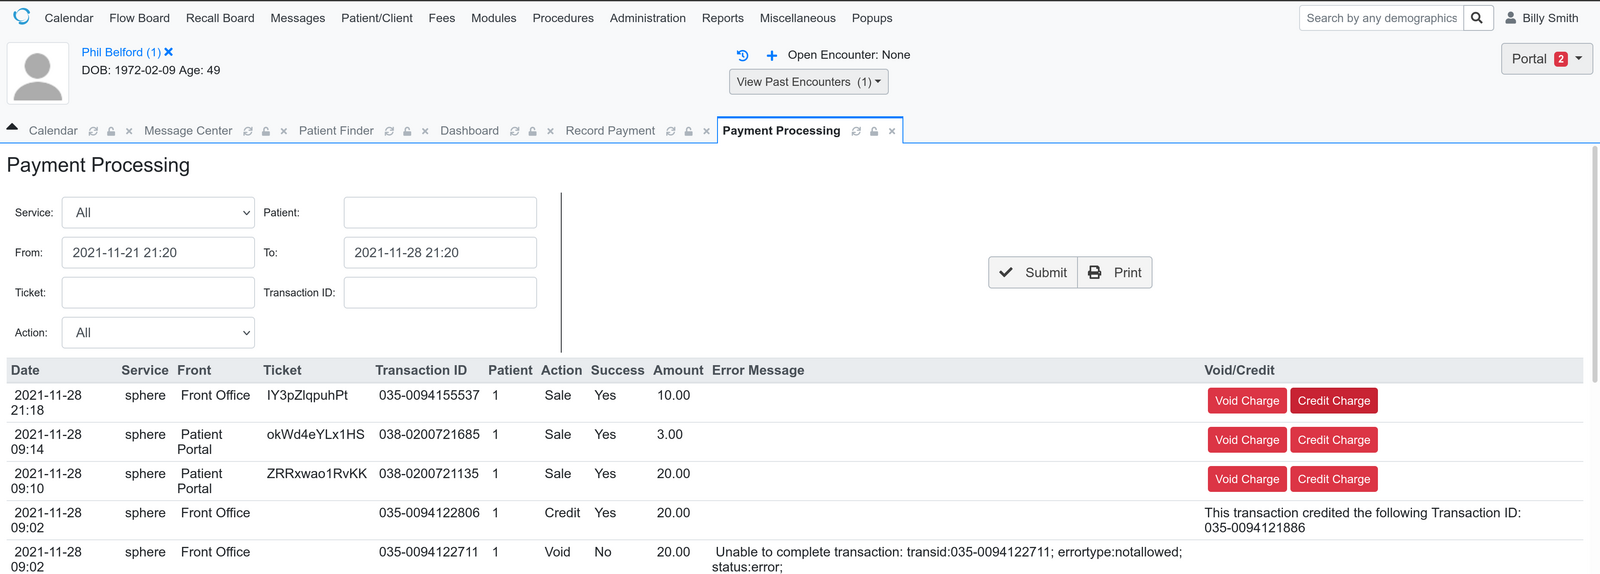Toggle lock on the Dashboard tab
The image size is (1600, 574).
pyautogui.click(x=533, y=132)
